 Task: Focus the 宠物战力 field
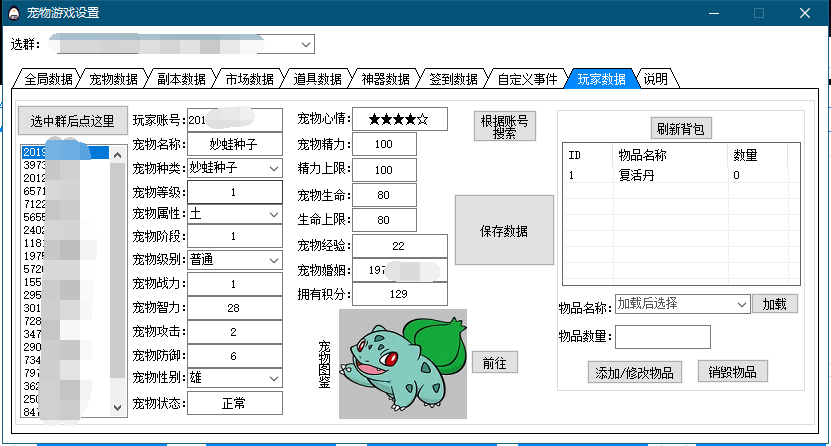point(235,284)
